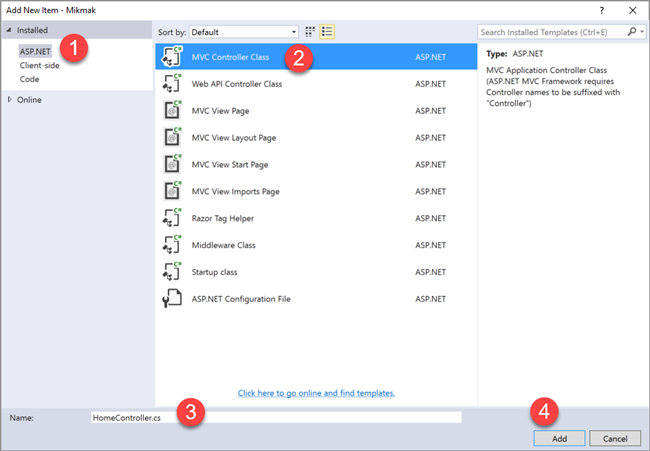650x451 pixels.
Task: Click the Installed category label
Action: click(32, 30)
